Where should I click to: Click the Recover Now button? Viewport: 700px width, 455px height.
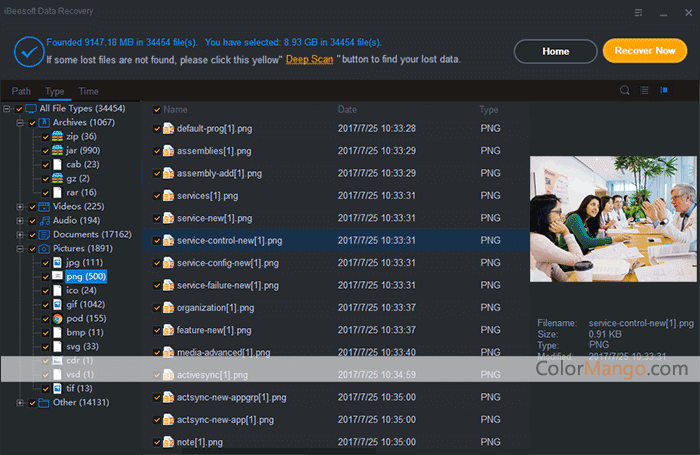pyautogui.click(x=645, y=51)
